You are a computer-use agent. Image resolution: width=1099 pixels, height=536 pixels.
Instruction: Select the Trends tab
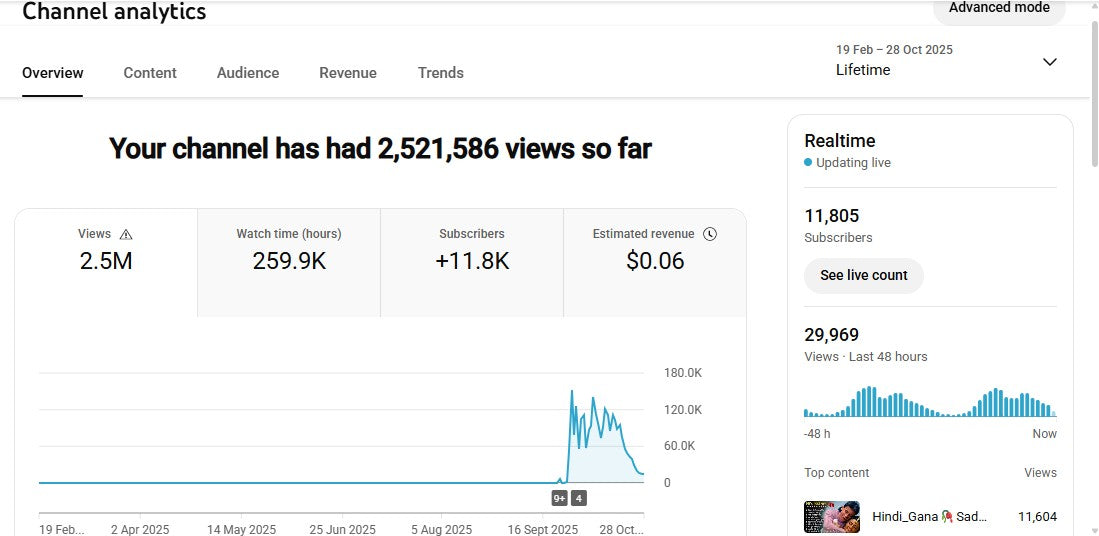tap(440, 73)
